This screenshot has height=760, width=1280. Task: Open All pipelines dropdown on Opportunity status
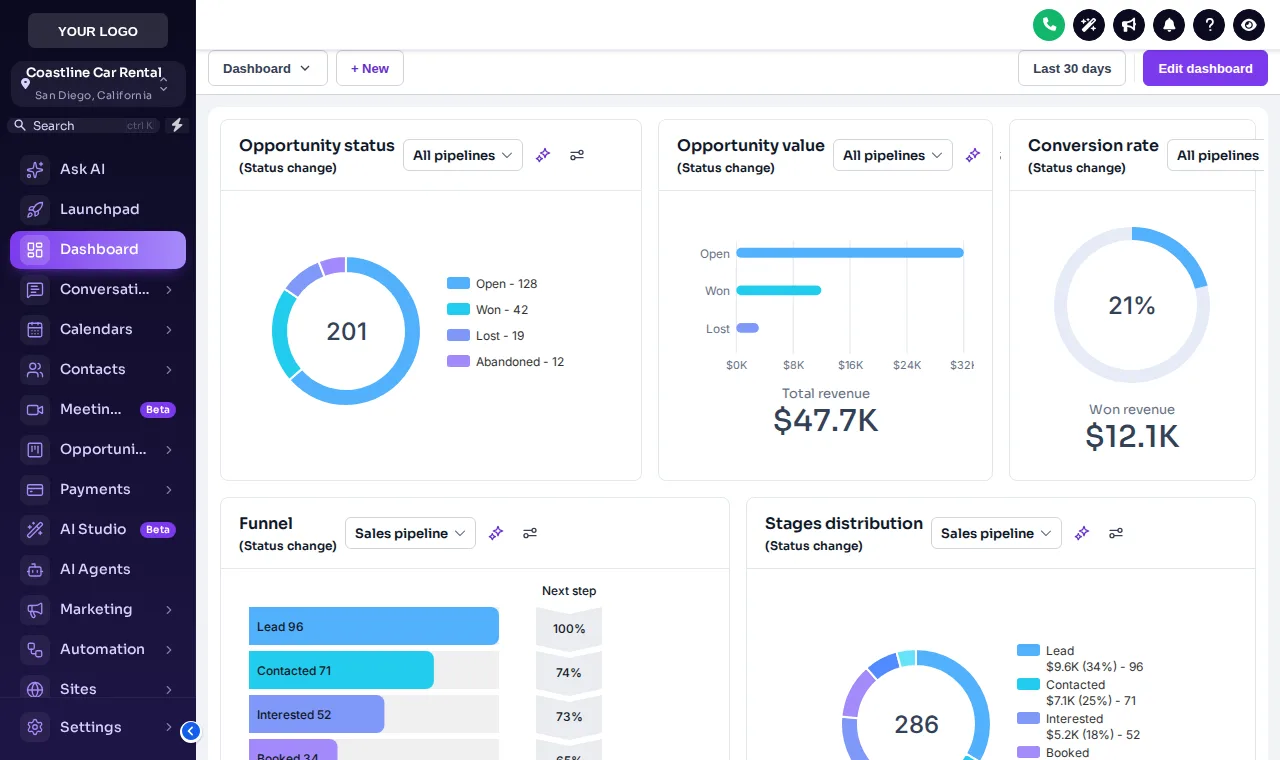point(463,155)
